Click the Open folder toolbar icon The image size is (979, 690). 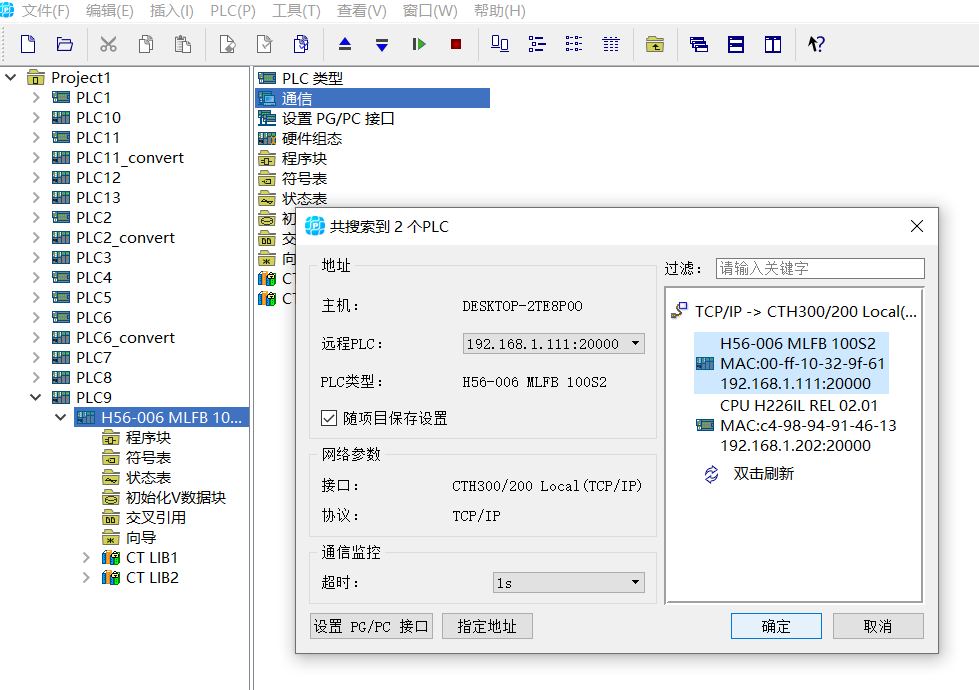[65, 44]
